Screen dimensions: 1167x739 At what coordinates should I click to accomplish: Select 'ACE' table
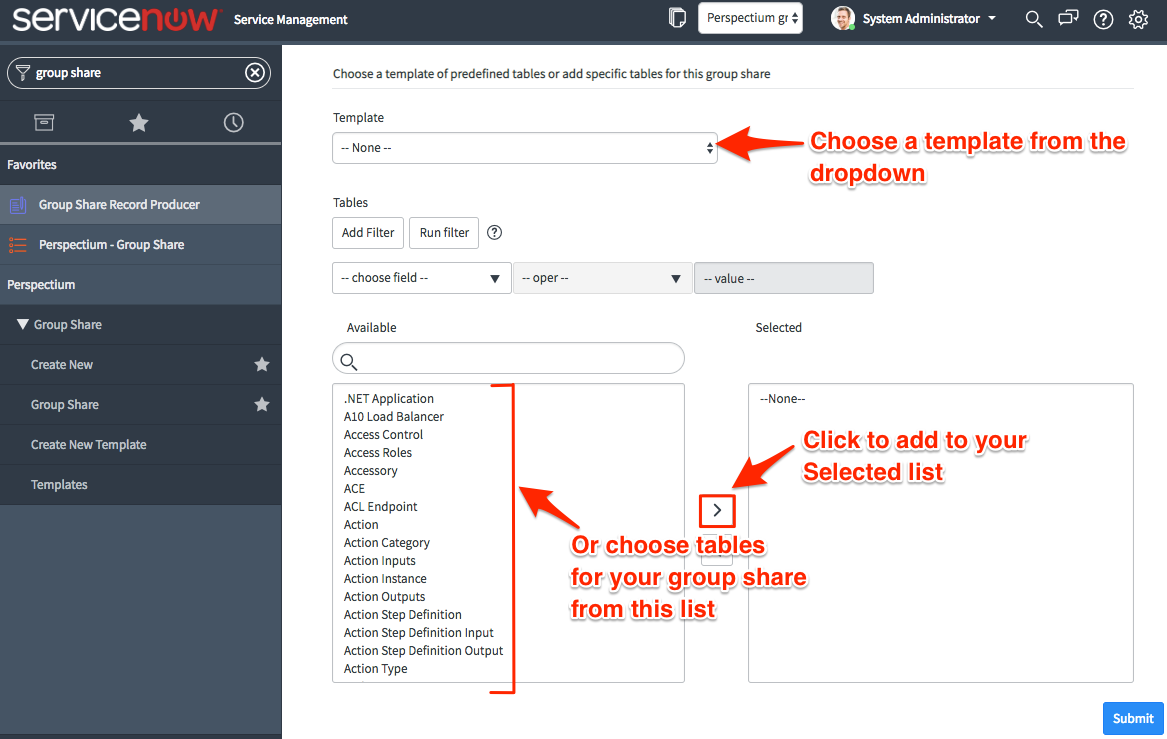[x=354, y=489]
